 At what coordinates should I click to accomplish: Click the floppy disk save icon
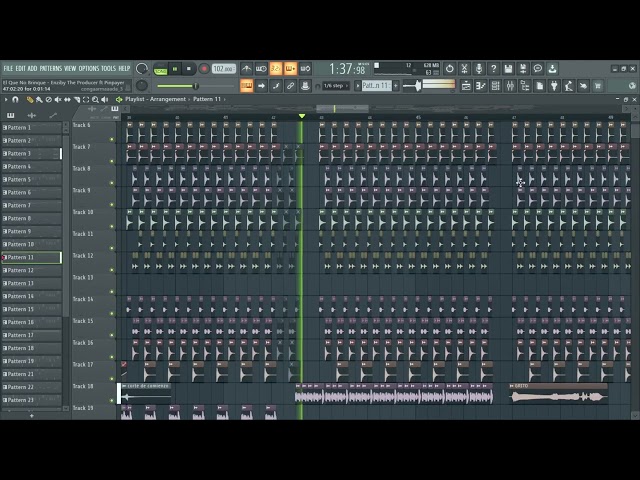tap(508, 69)
